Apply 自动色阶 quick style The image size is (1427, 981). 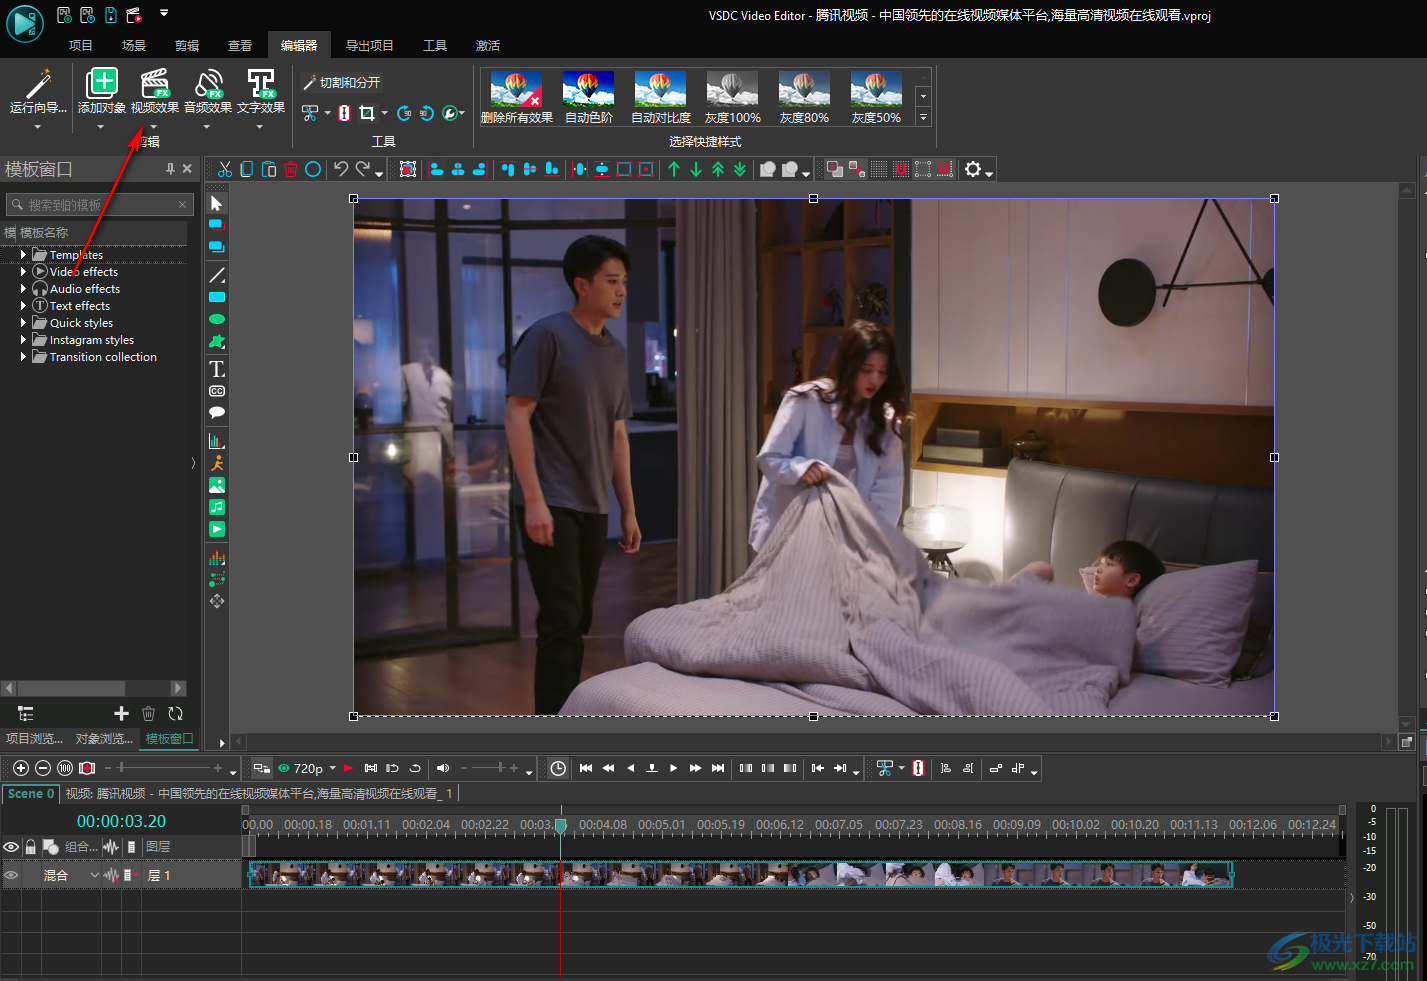tap(589, 97)
